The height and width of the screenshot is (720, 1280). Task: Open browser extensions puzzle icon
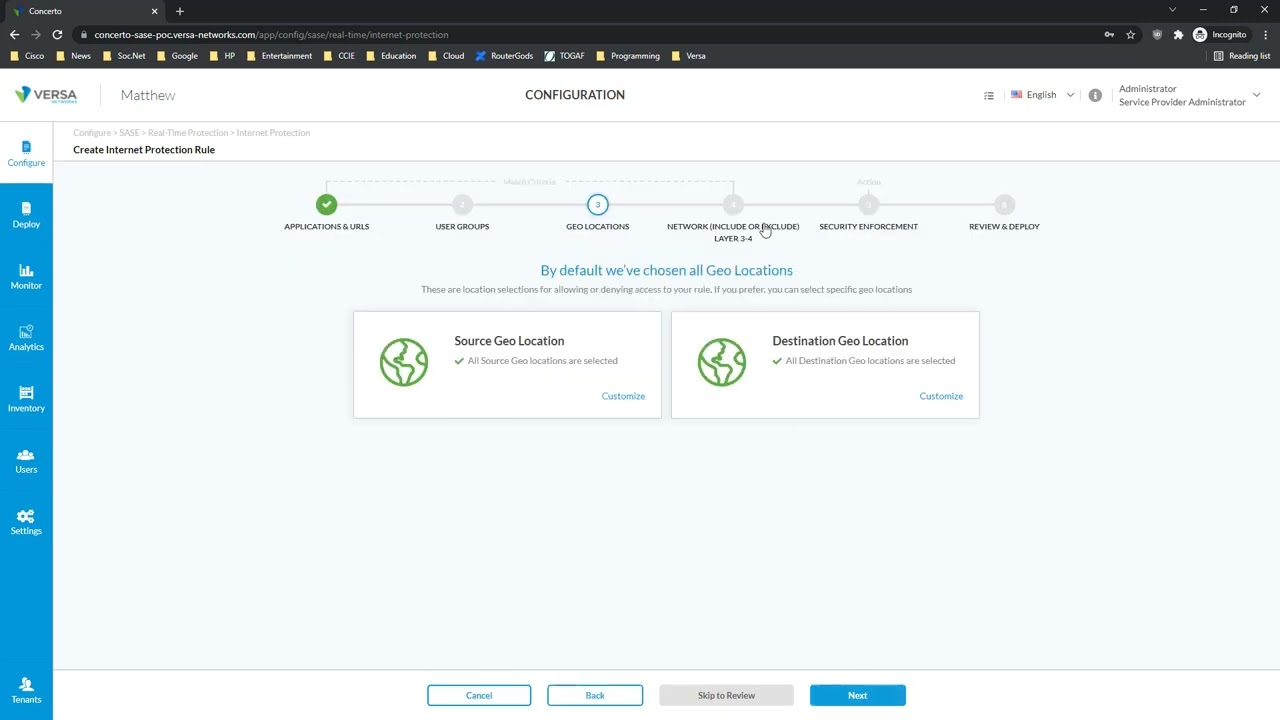click(x=1178, y=34)
